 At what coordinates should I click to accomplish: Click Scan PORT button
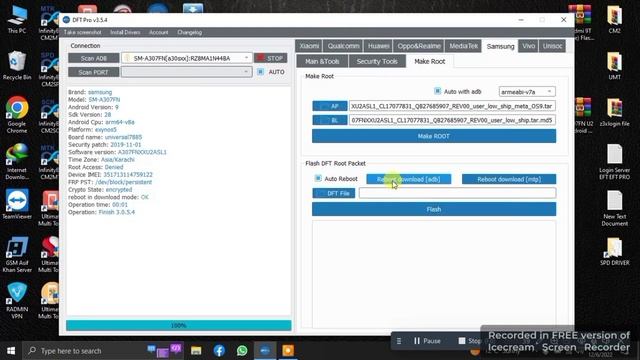(93, 72)
